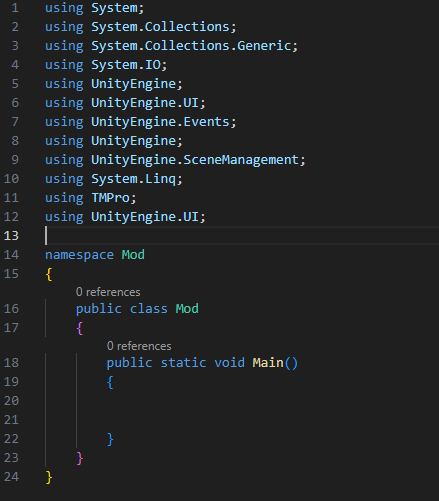Click the yellow closing brace on line 24
This screenshot has height=501, width=439.
point(49,478)
